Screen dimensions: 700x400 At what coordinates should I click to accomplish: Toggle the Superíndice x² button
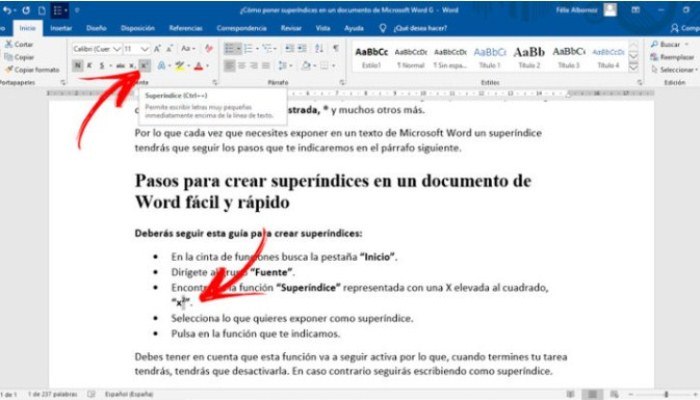tap(144, 66)
